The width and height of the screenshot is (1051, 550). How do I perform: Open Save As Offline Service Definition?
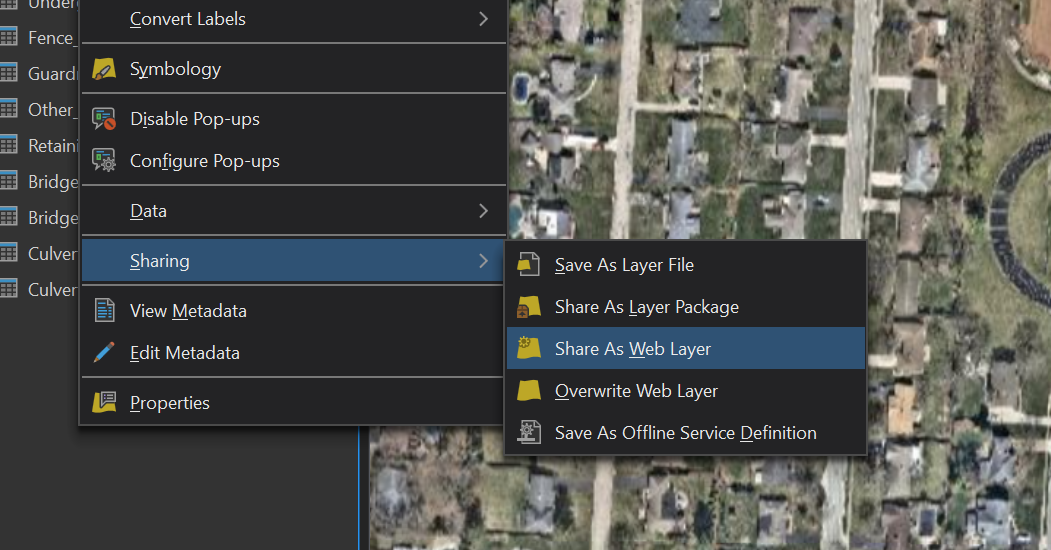[685, 433]
